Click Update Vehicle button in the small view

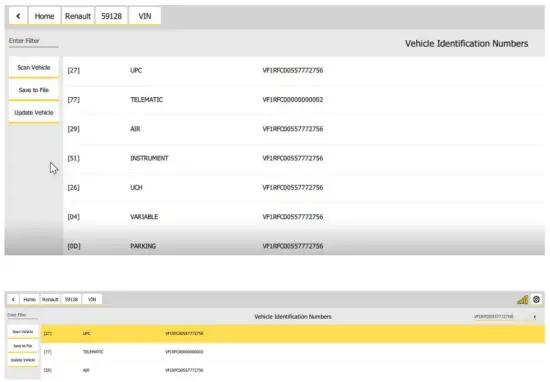pyautogui.click(x=23, y=360)
